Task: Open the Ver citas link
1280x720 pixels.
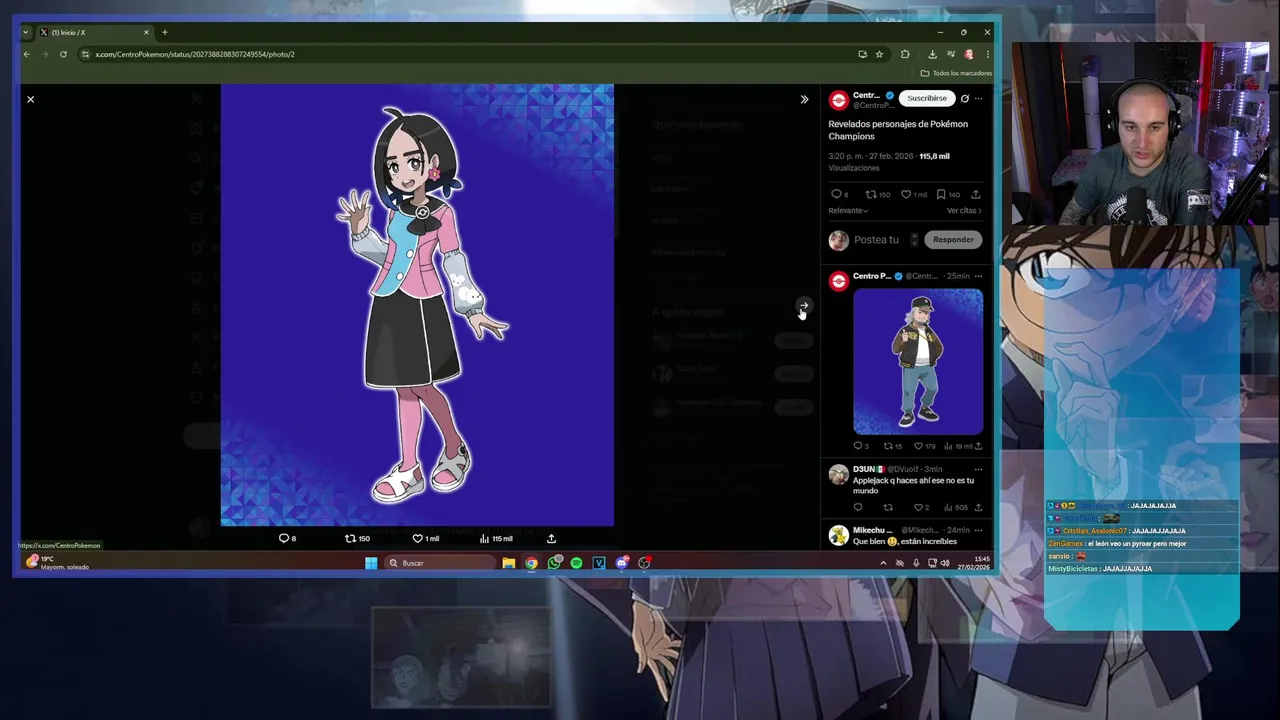Action: coord(964,211)
